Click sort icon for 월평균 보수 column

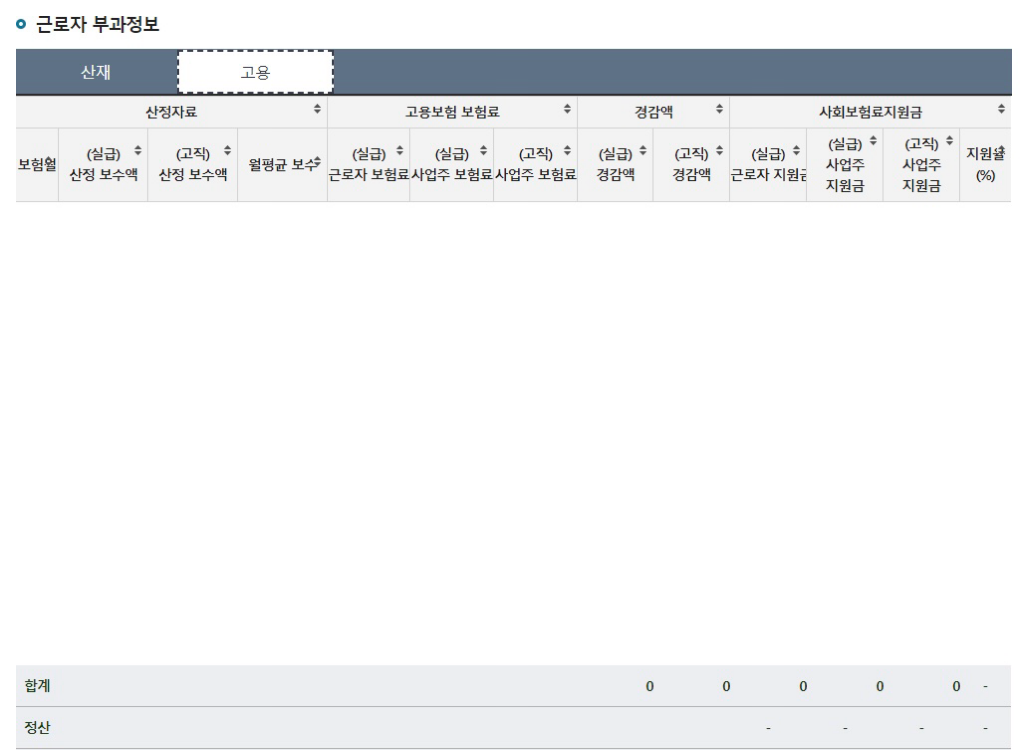pyautogui.click(x=318, y=163)
